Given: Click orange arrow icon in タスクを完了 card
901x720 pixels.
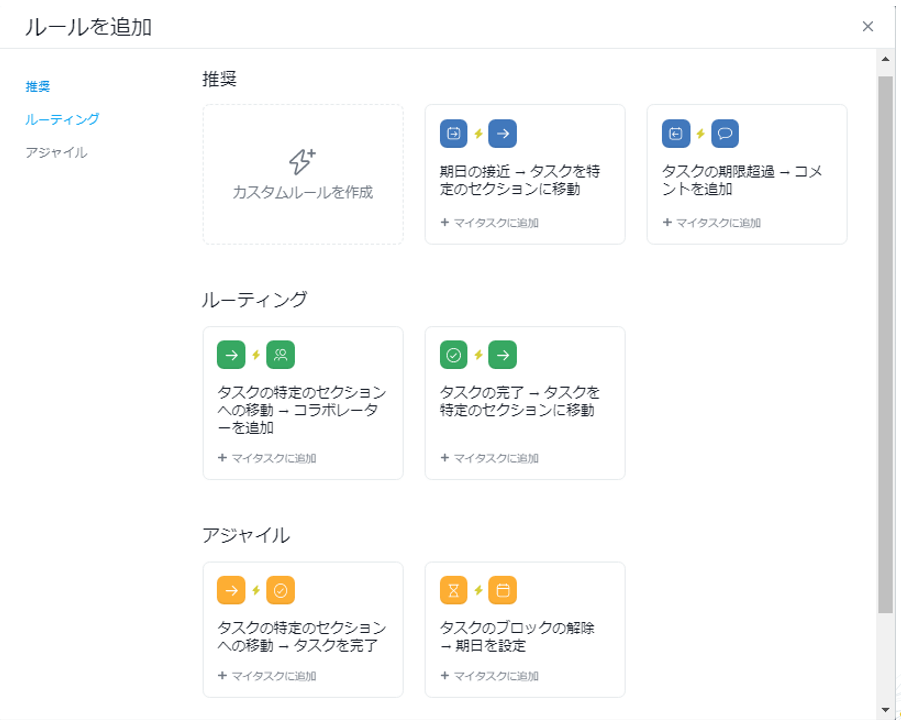Looking at the screenshot, I should [x=231, y=590].
